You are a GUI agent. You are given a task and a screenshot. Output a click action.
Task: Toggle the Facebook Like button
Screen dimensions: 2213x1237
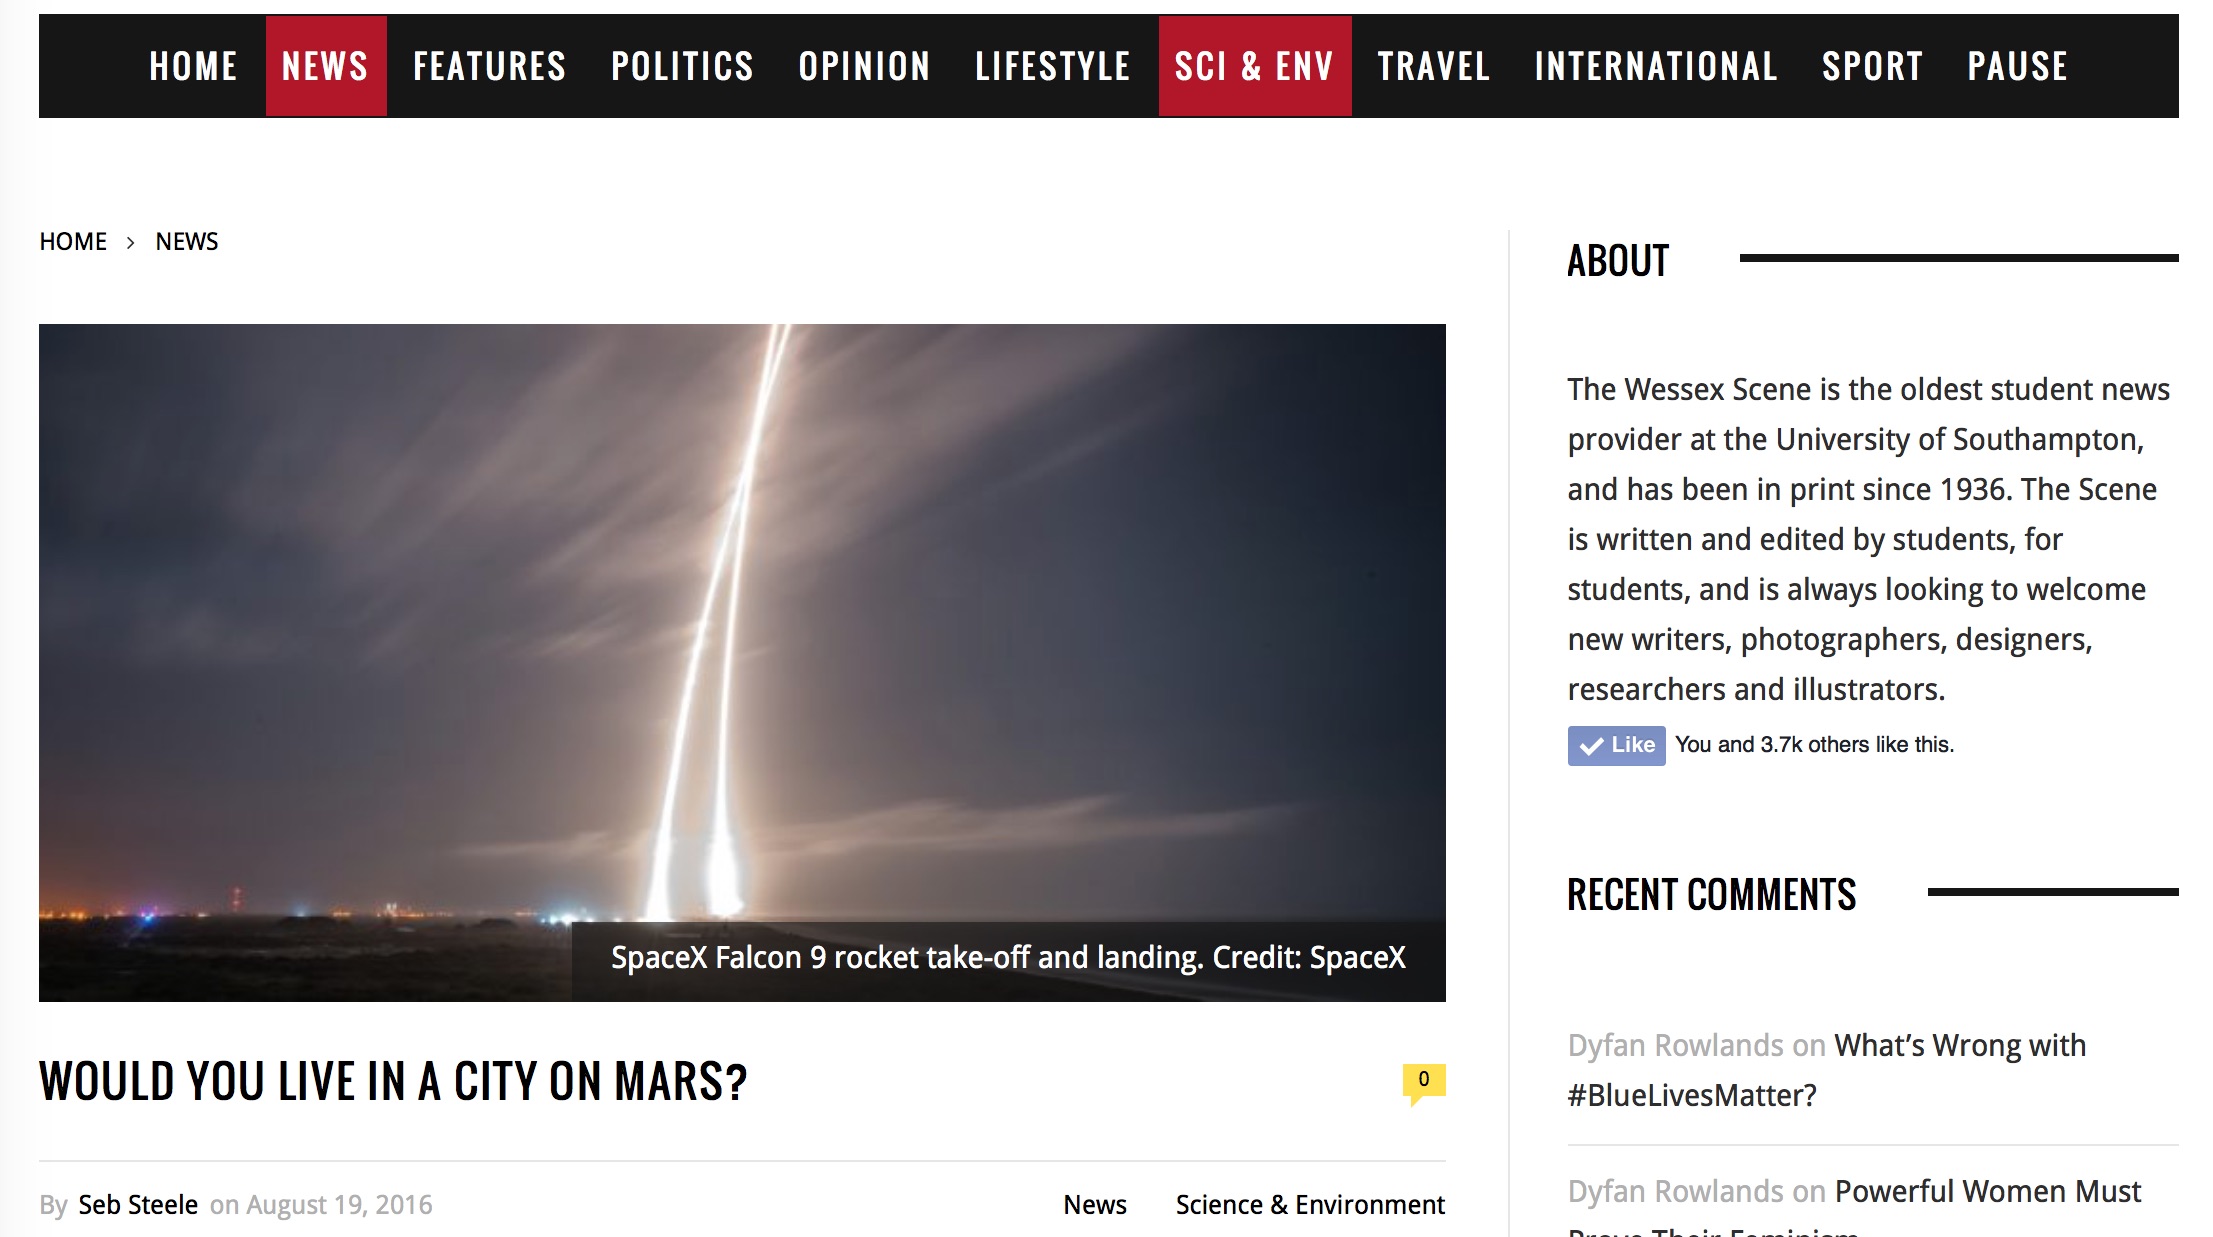pyautogui.click(x=1616, y=745)
